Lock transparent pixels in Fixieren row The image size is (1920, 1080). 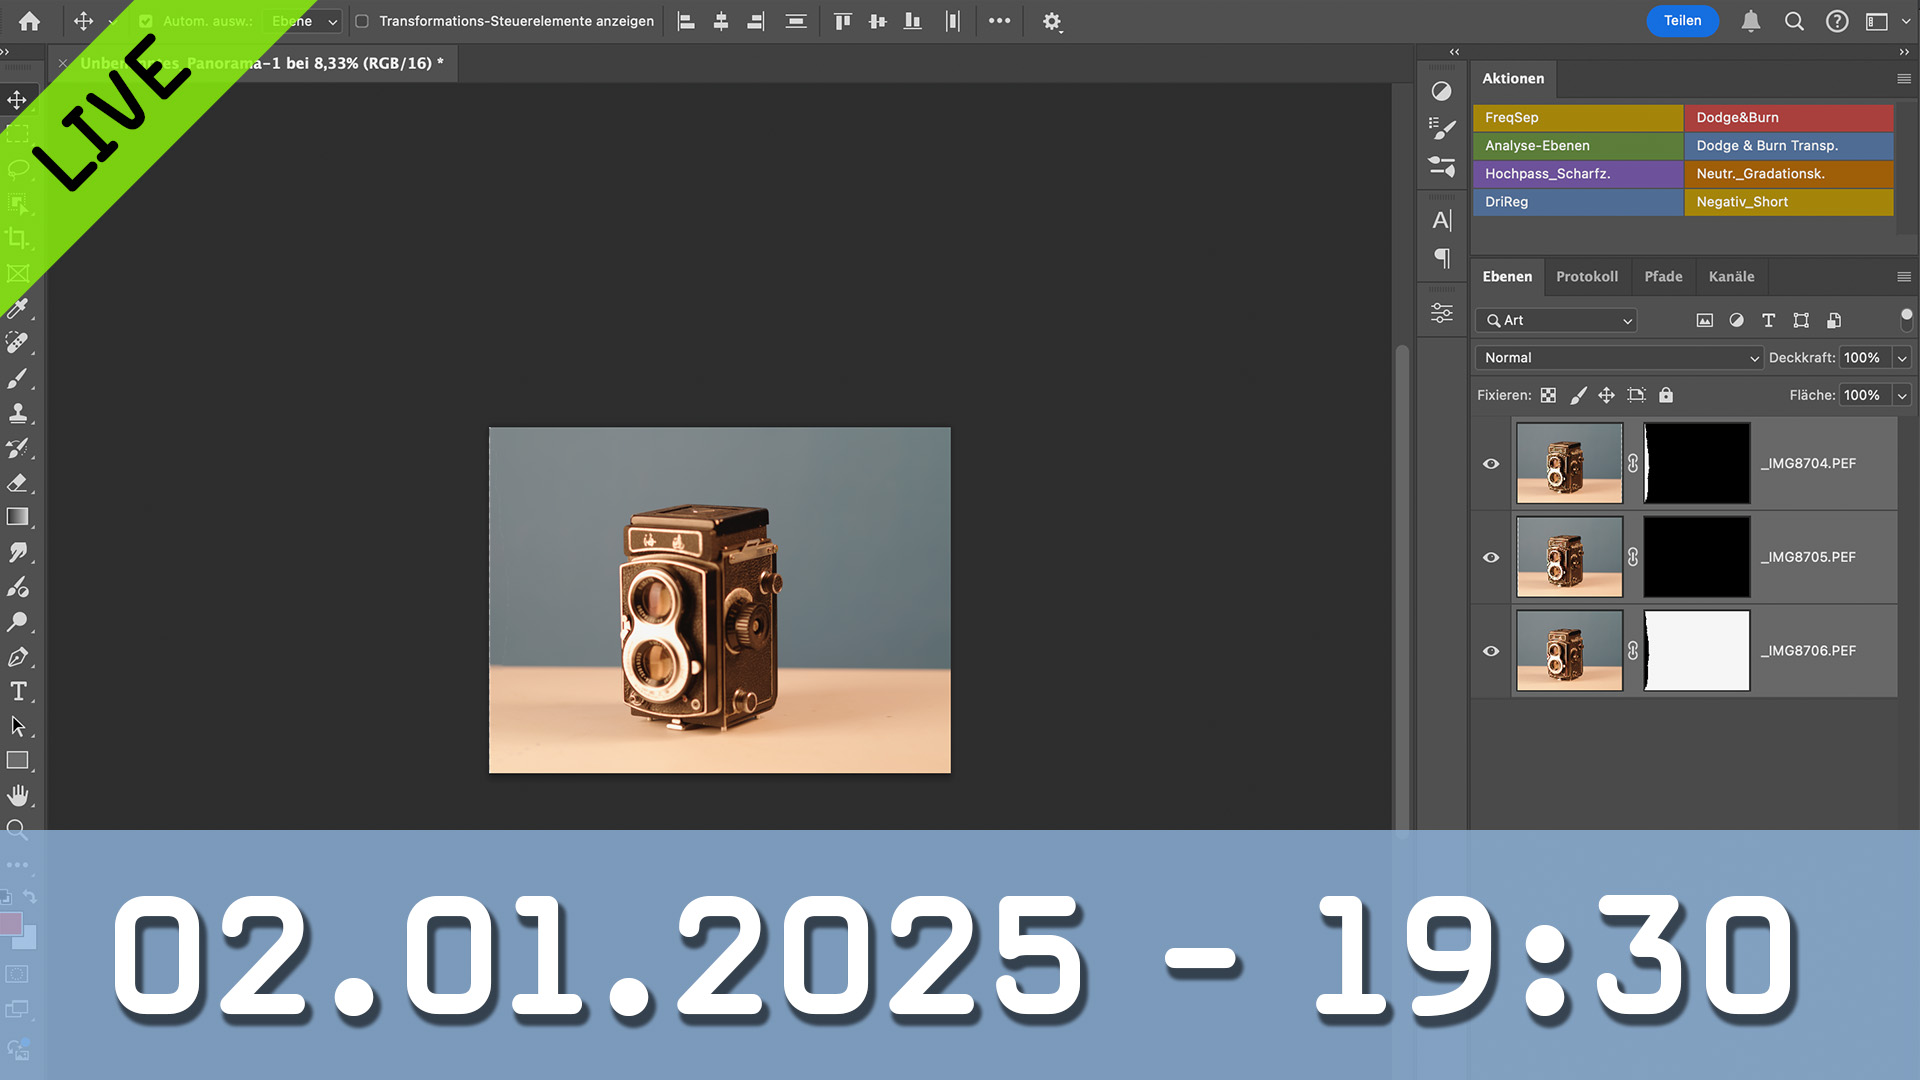tap(1548, 396)
